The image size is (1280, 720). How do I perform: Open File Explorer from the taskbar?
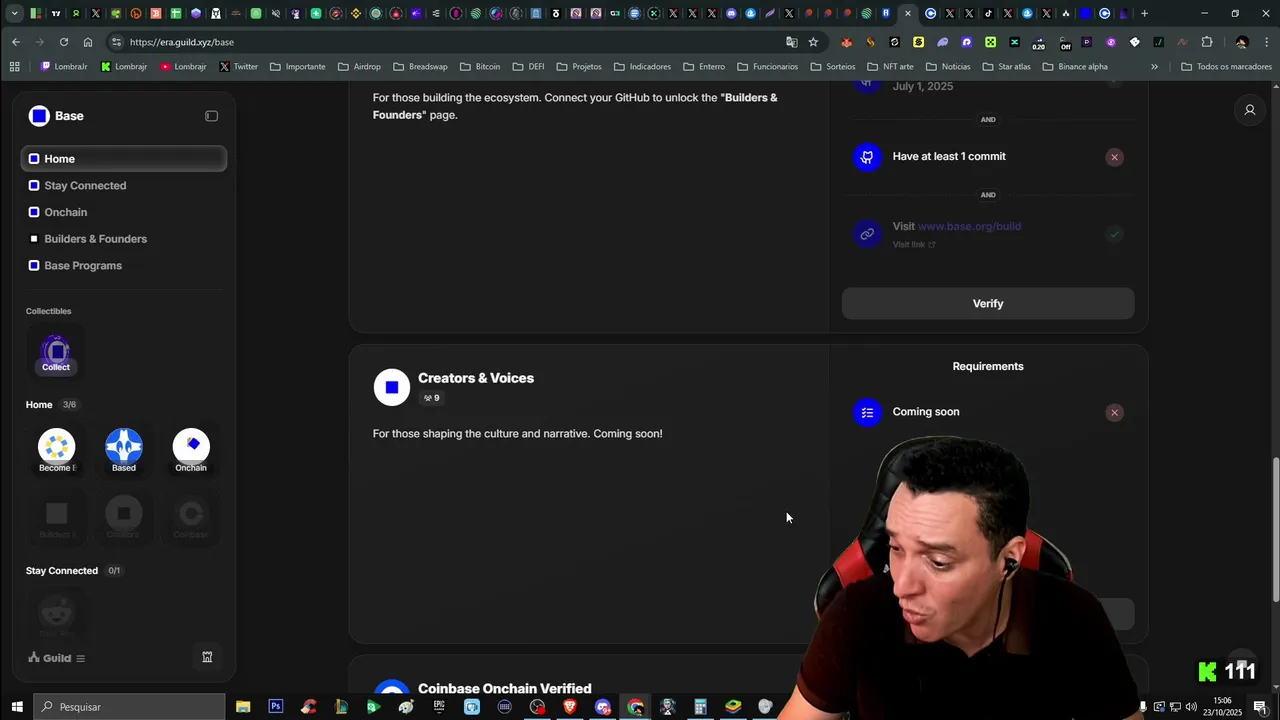pos(243,707)
